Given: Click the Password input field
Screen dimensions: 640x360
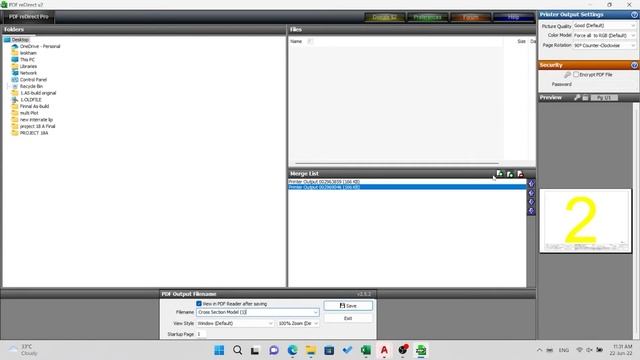Looking at the screenshot, I should coord(604,84).
